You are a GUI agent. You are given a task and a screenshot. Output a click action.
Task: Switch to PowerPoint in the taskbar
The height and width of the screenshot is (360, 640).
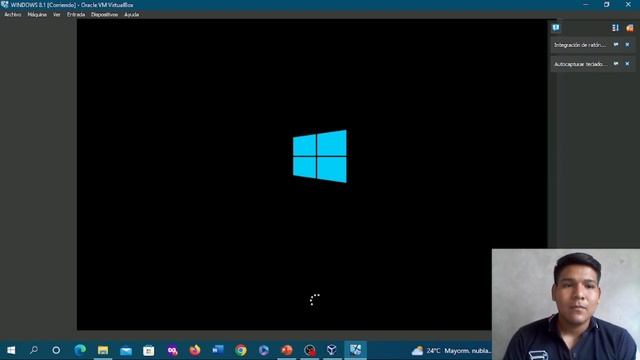click(x=287, y=350)
